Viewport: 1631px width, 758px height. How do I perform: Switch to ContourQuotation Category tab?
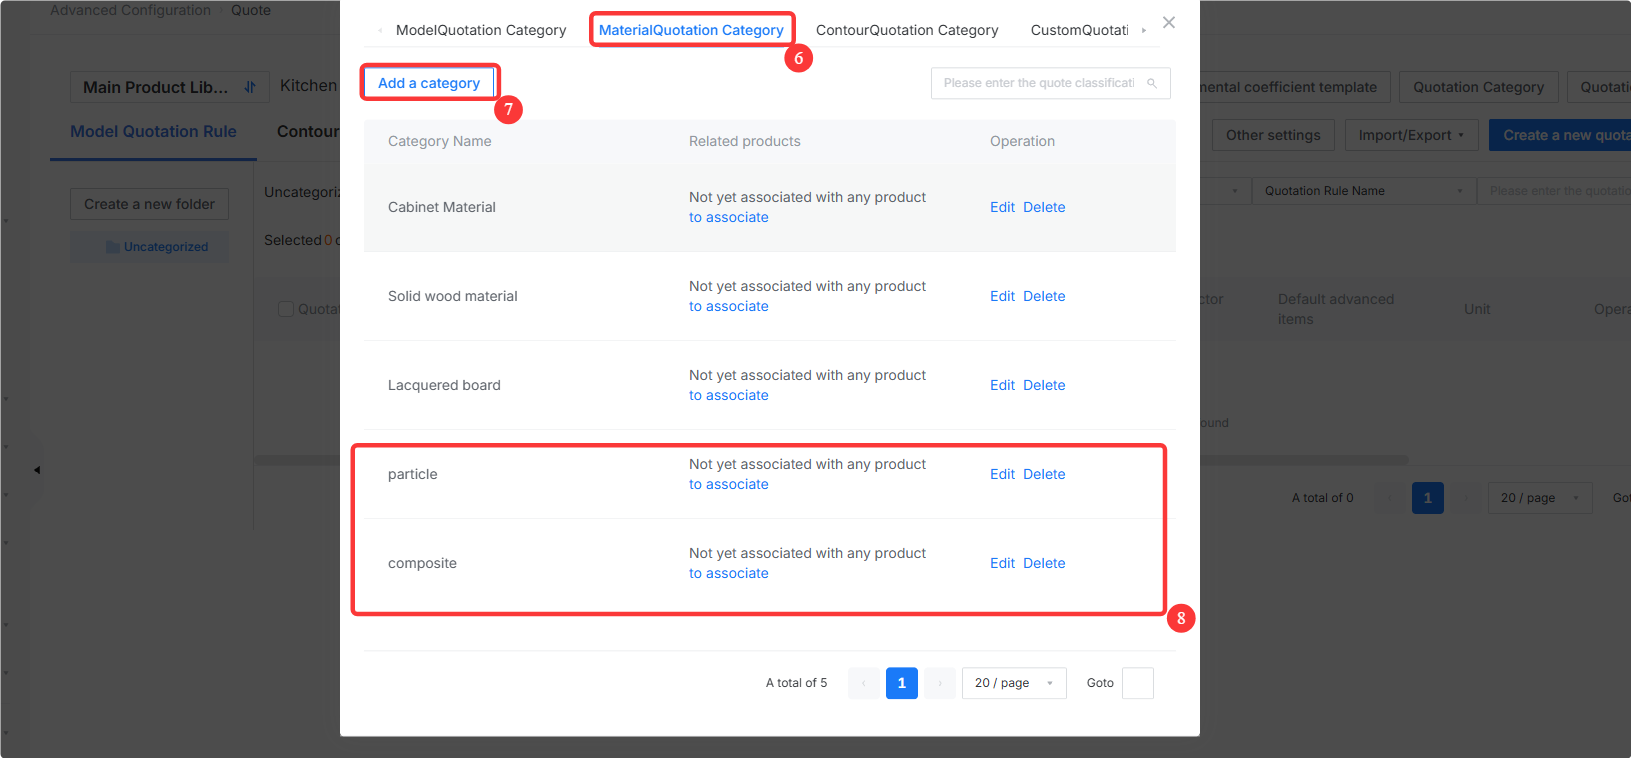click(907, 30)
